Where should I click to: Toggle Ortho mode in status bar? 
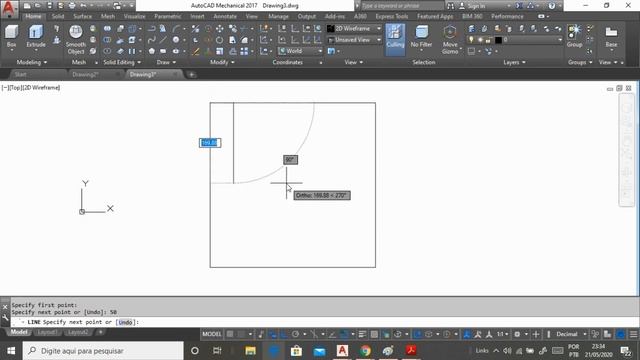coord(284,334)
